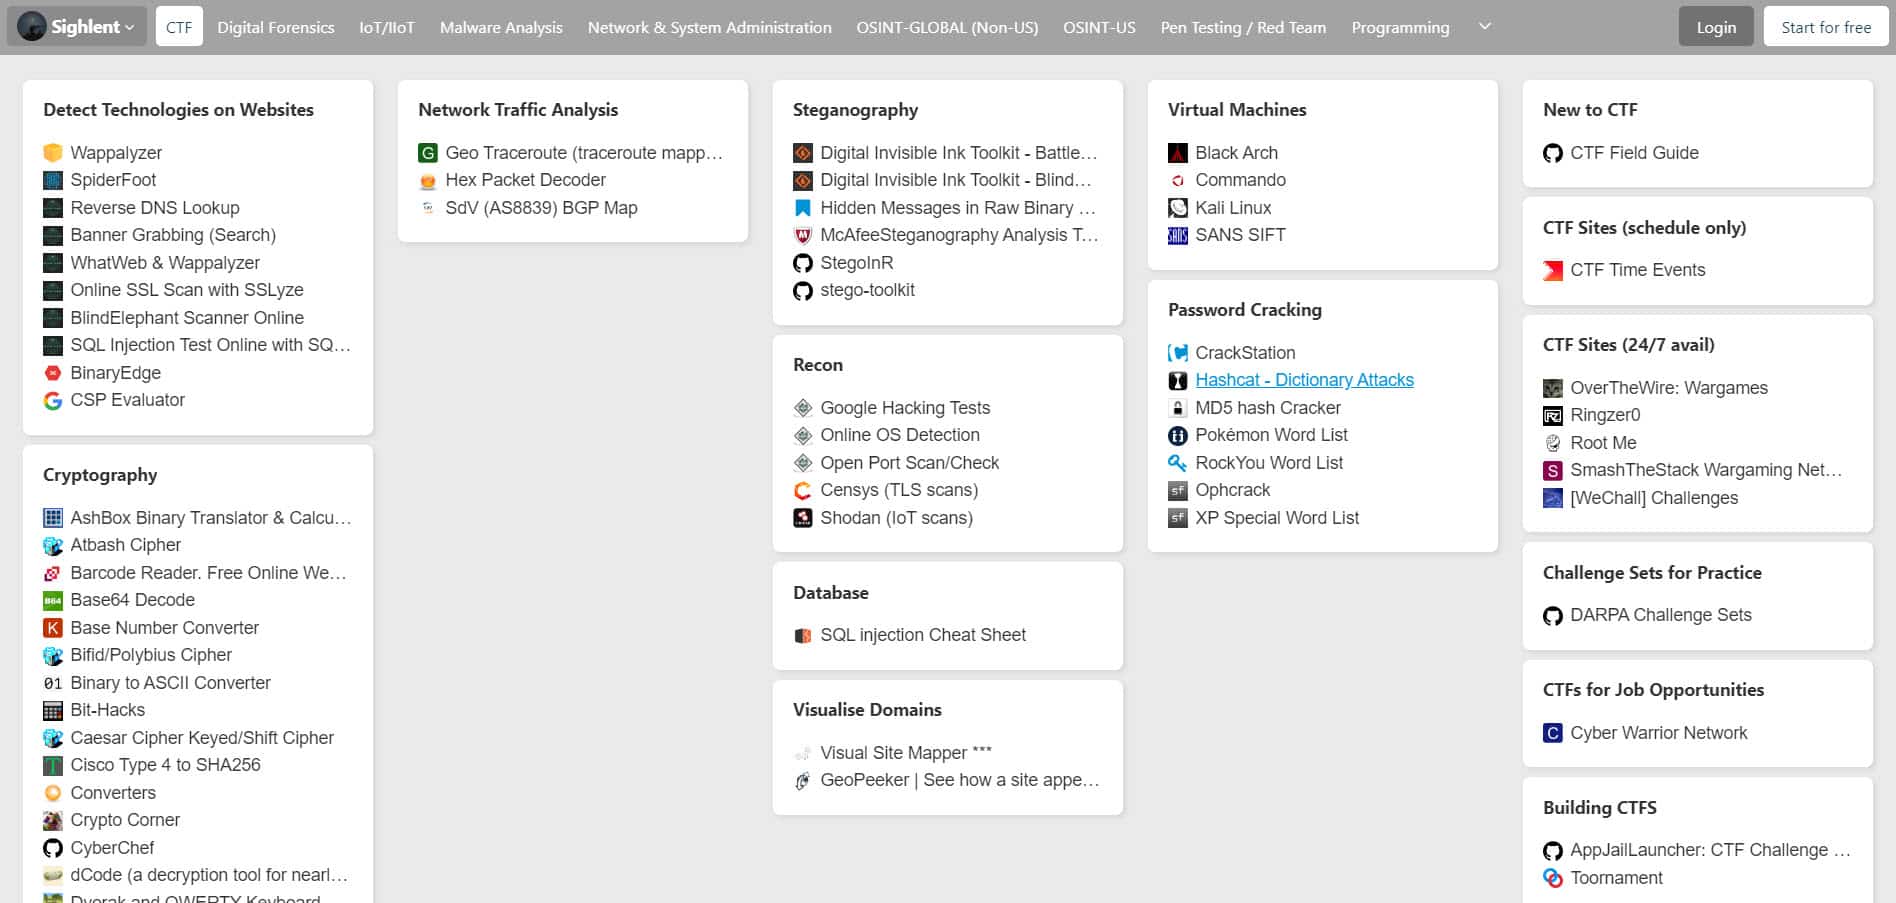Switch to the Malware Analysis tab
Image resolution: width=1896 pixels, height=903 pixels.
pyautogui.click(x=501, y=27)
